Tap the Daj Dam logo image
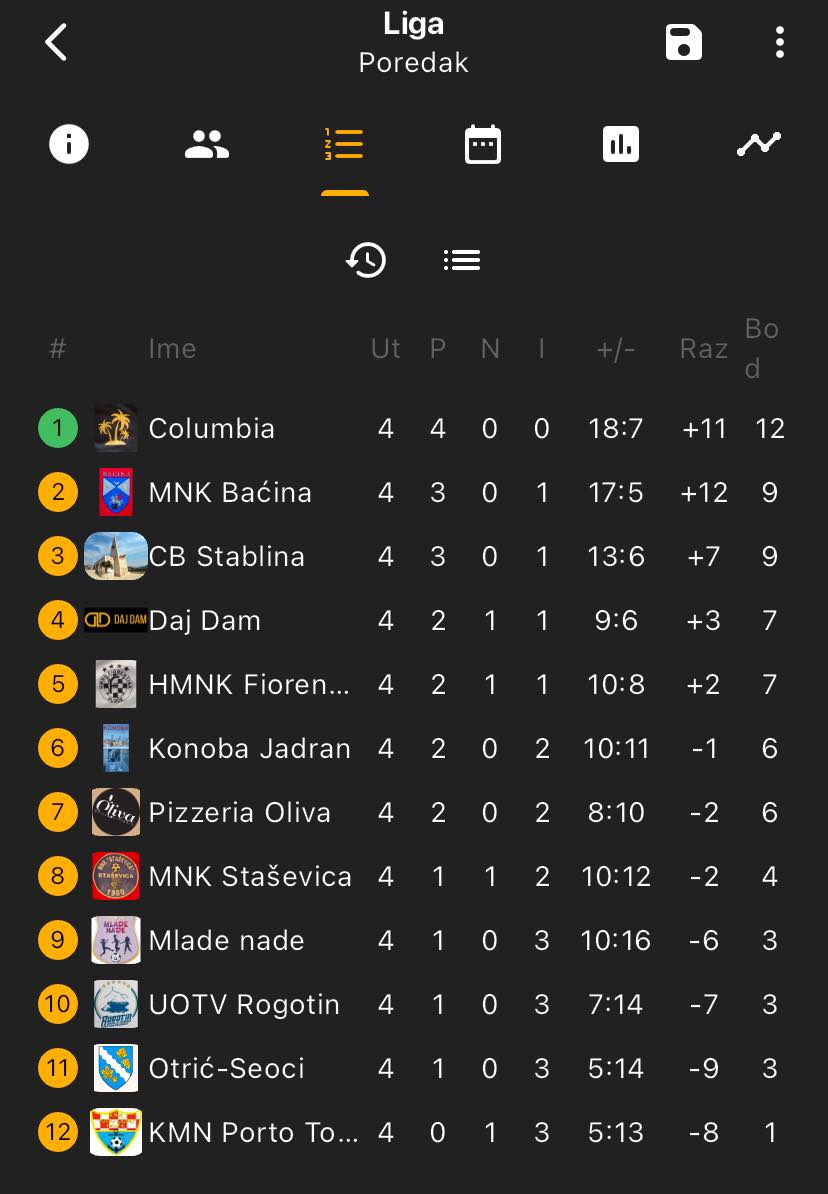The height and width of the screenshot is (1194, 828). point(116,620)
